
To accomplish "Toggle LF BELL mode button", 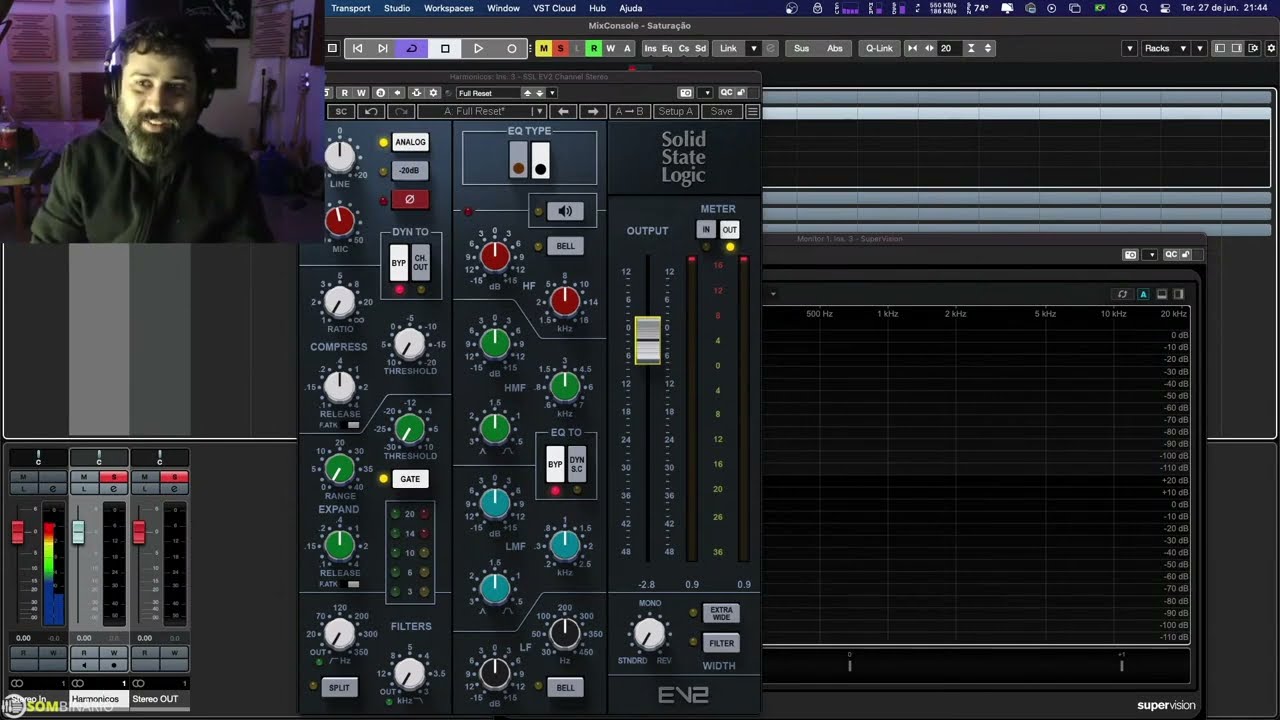I will coord(566,688).
